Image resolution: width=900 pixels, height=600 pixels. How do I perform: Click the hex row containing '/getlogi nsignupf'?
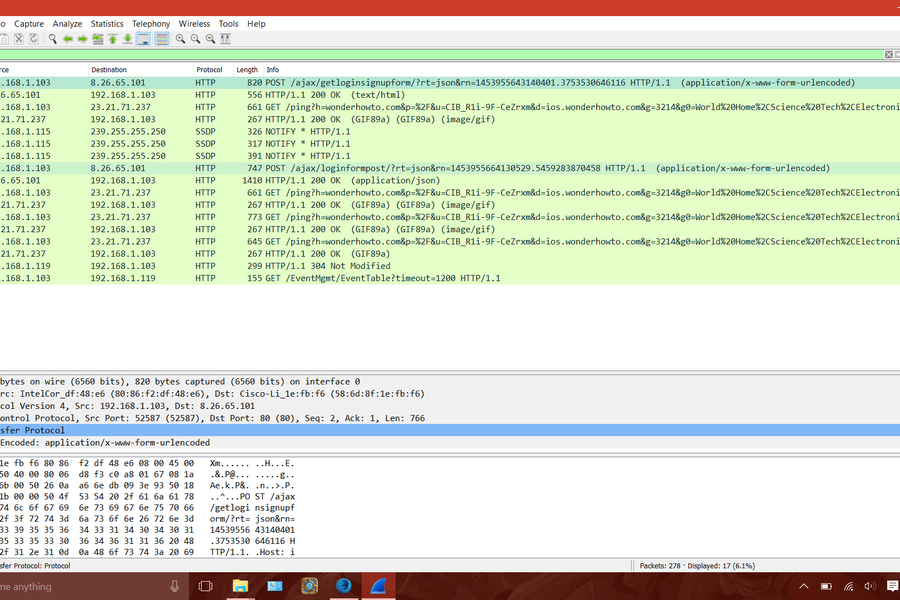148,508
